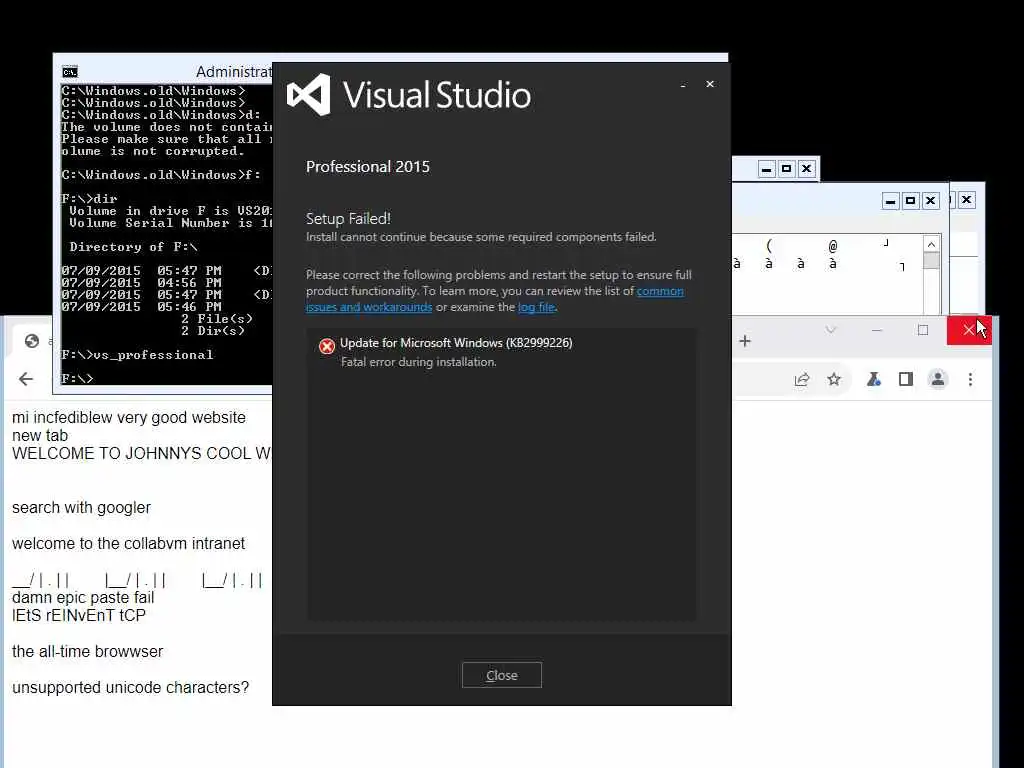Open the Chrome labs flask icon
This screenshot has width=1024, height=768.
874,379
